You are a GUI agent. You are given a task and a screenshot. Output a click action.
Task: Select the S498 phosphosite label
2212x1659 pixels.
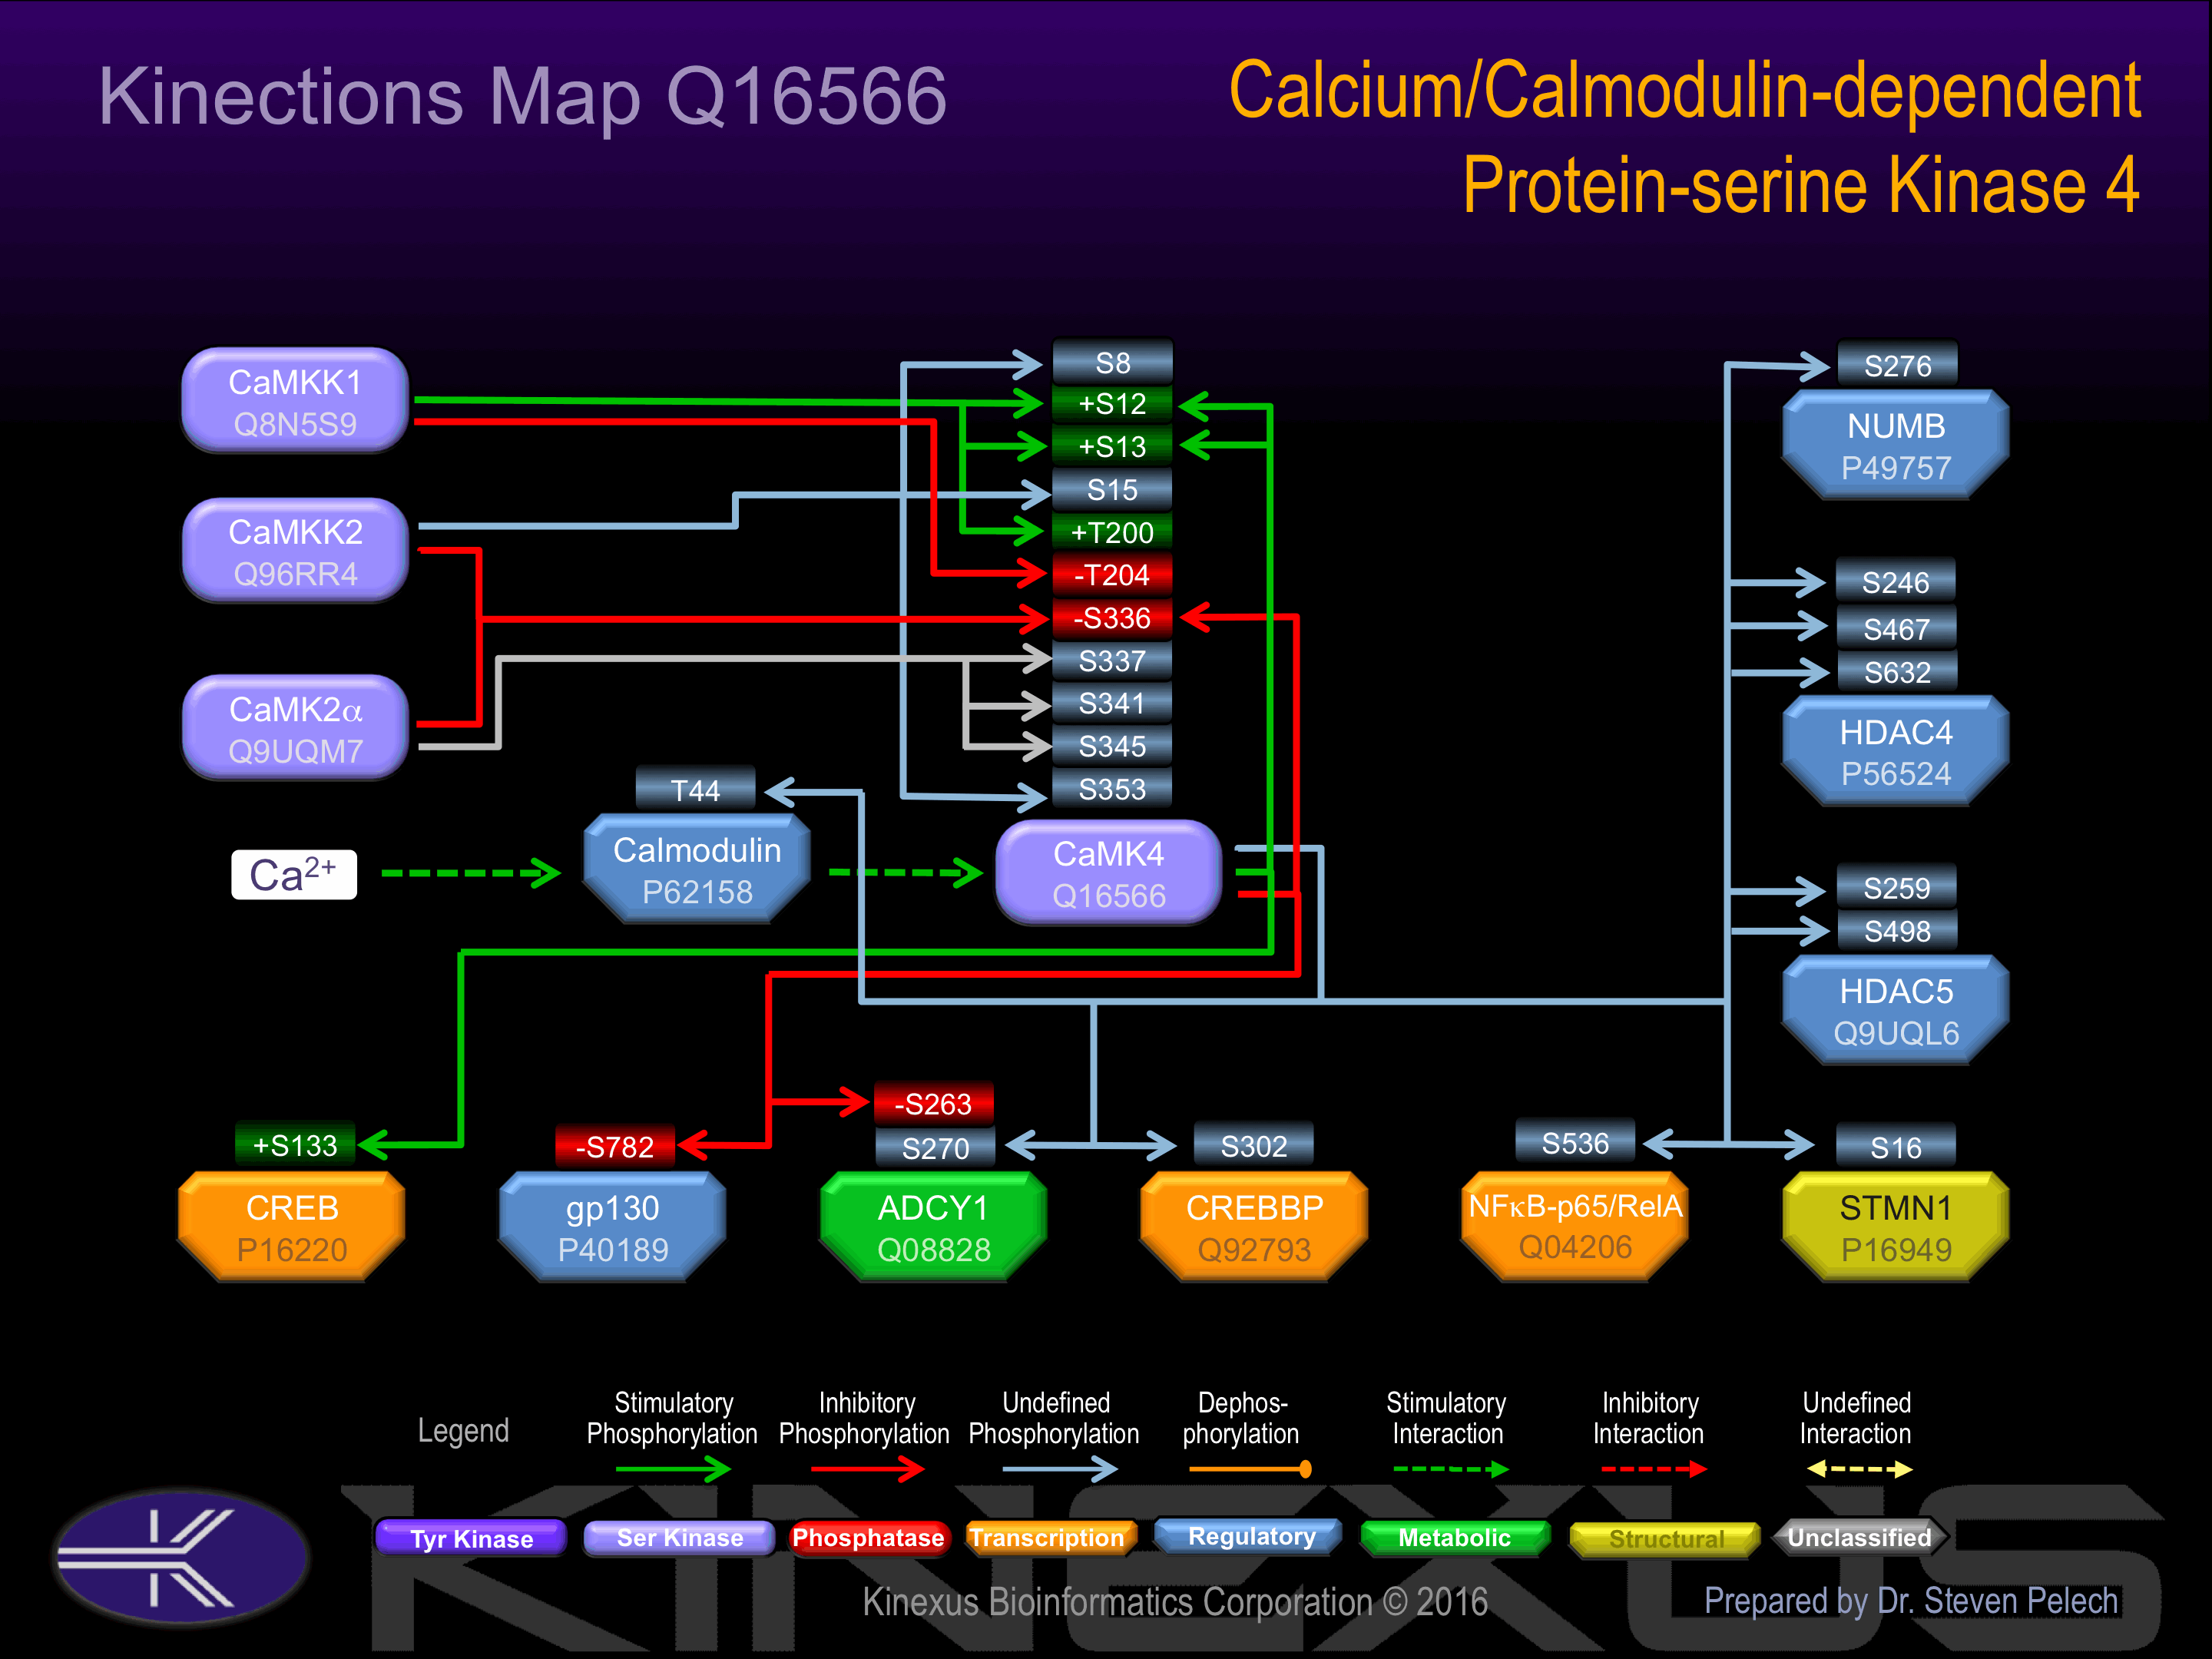(x=1897, y=931)
